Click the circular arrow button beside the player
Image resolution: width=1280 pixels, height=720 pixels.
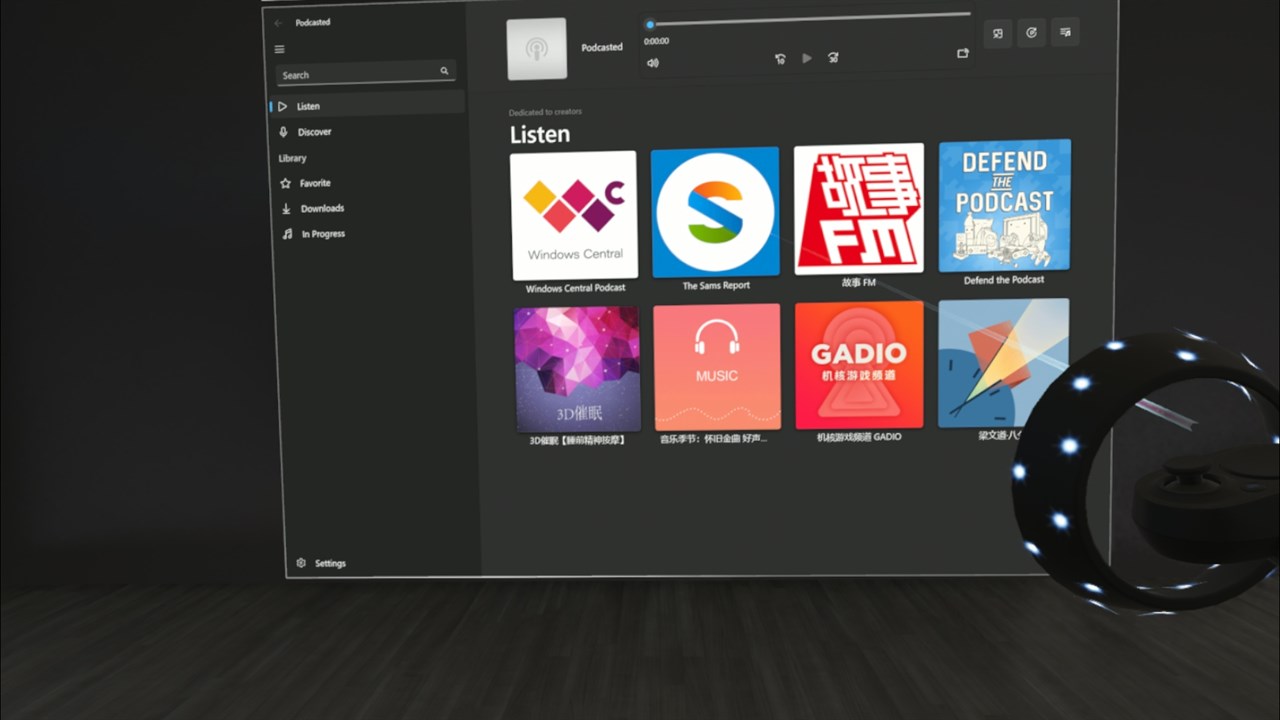[x=1031, y=33]
